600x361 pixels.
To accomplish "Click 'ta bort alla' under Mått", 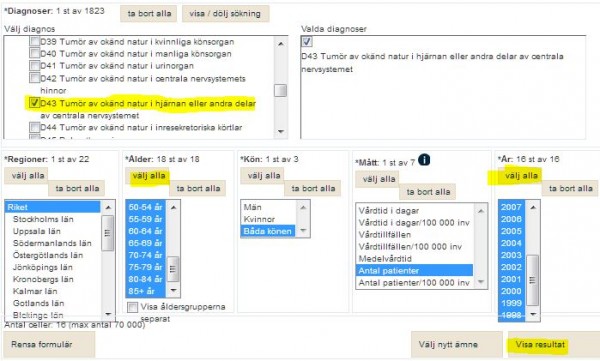I will coord(428,191).
